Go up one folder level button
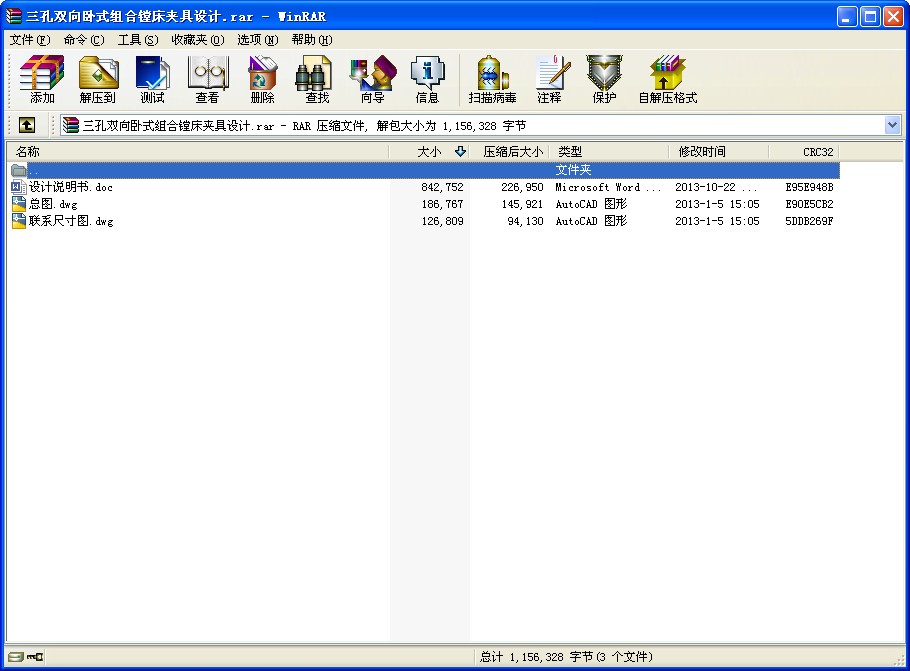 (27, 125)
